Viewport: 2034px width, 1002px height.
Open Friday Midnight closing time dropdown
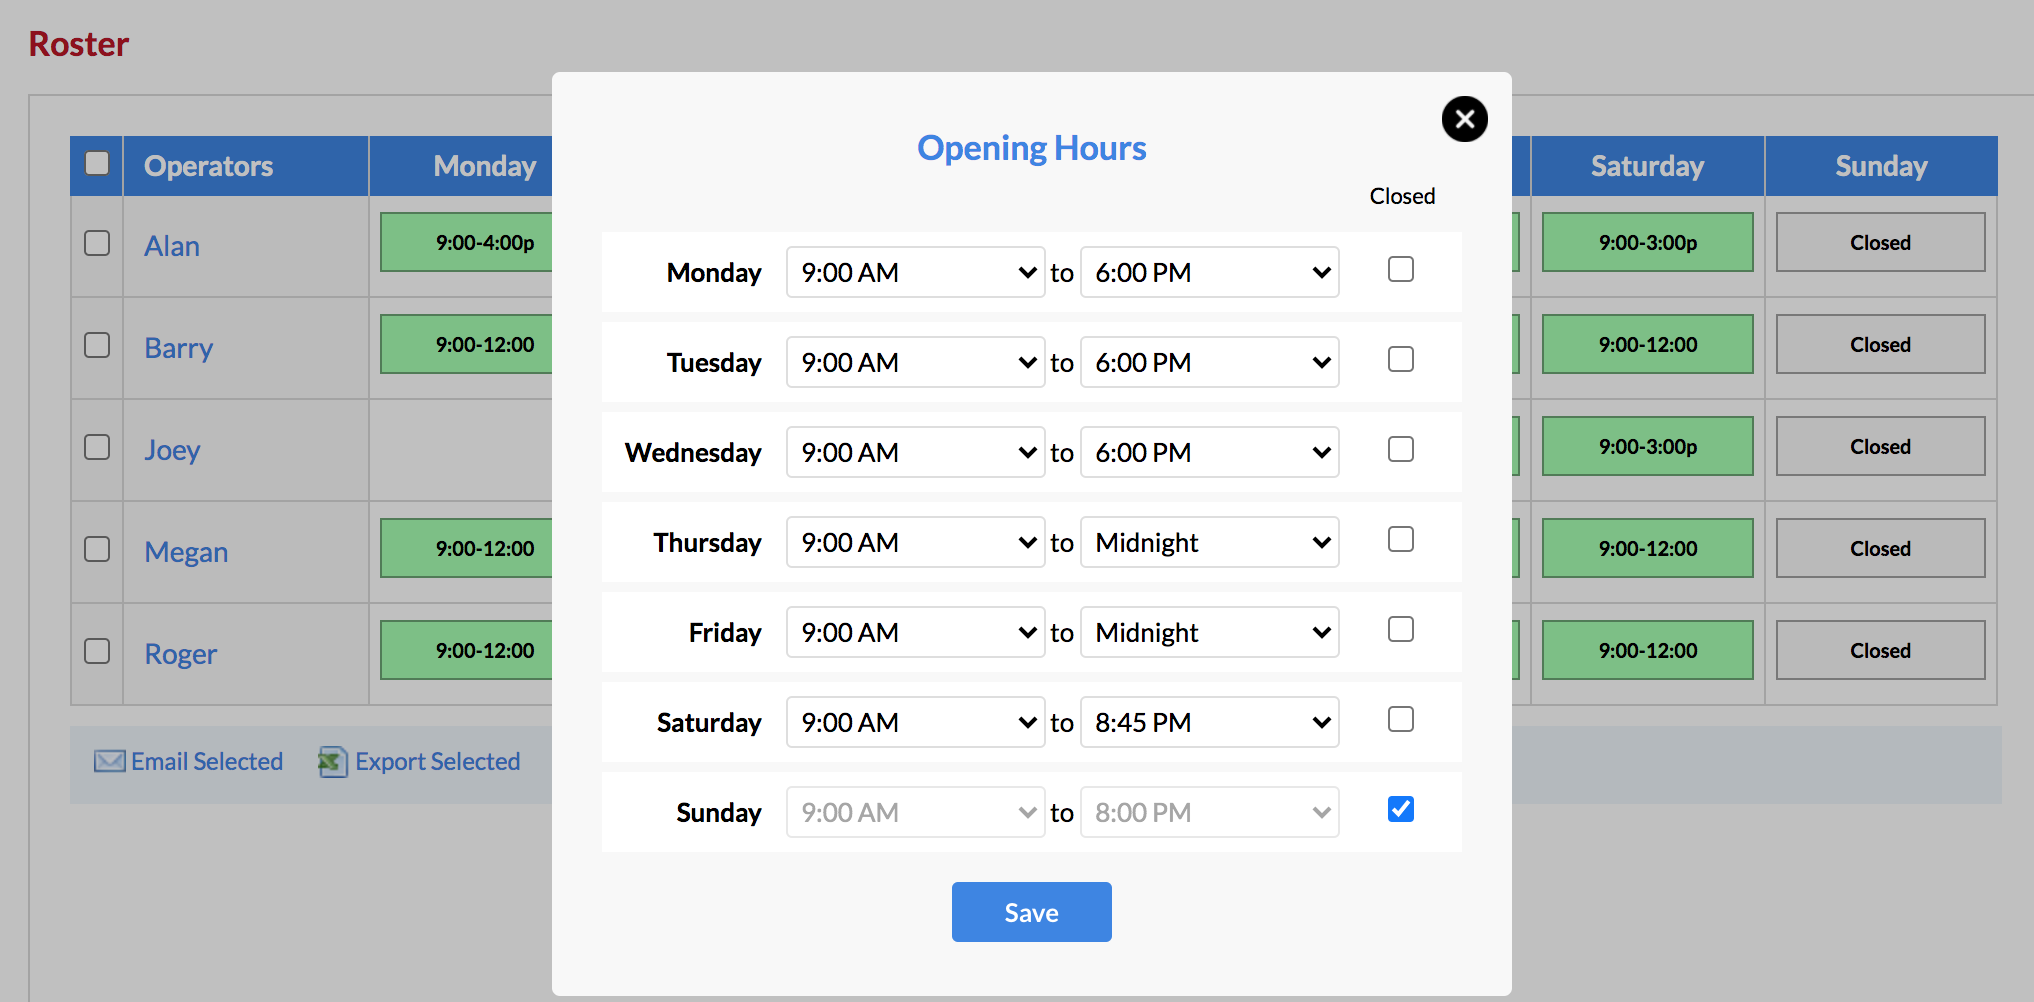tap(1209, 632)
